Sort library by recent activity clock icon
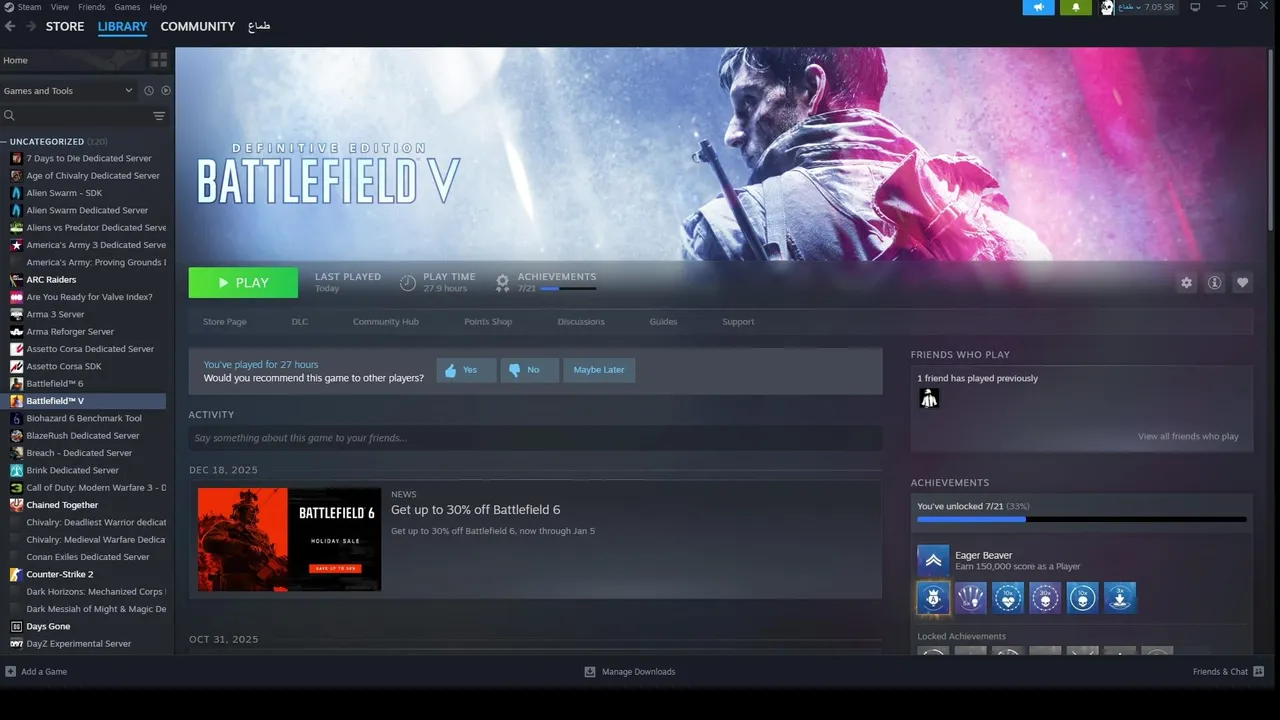The height and width of the screenshot is (720, 1280). pyautogui.click(x=149, y=90)
